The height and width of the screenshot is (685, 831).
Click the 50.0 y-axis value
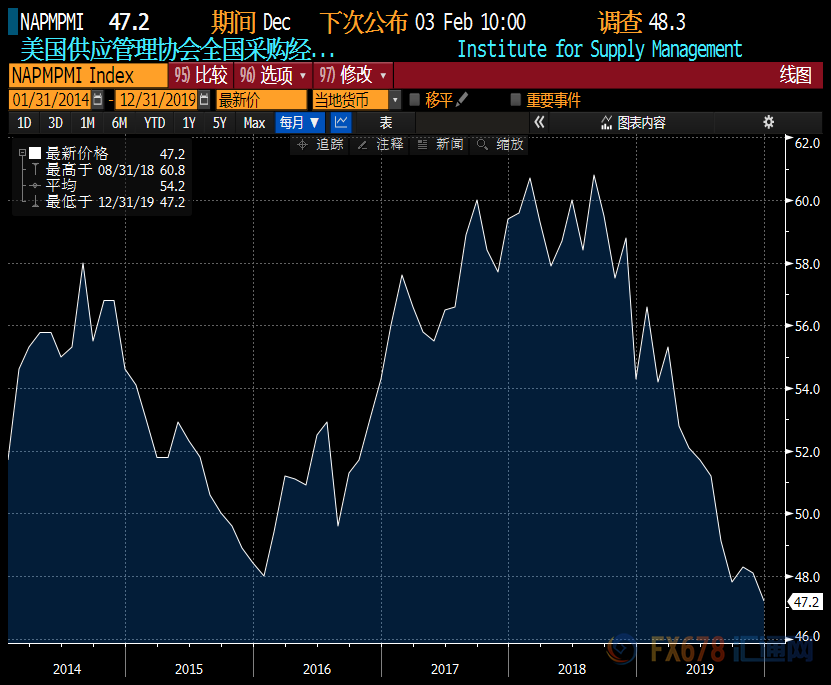click(807, 514)
